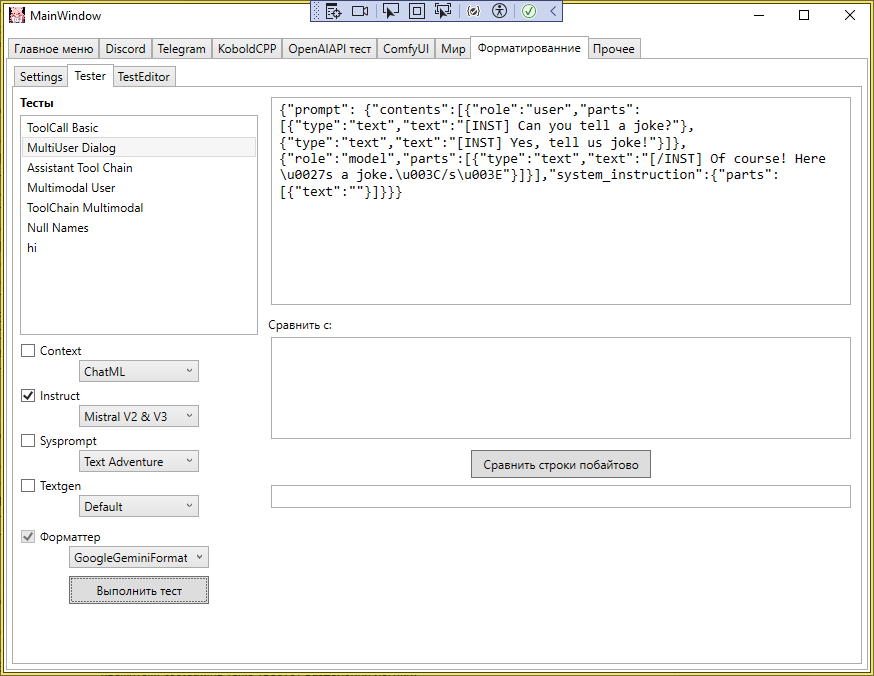
Task: Click Сравнить строки побайтово button
Action: (x=561, y=465)
